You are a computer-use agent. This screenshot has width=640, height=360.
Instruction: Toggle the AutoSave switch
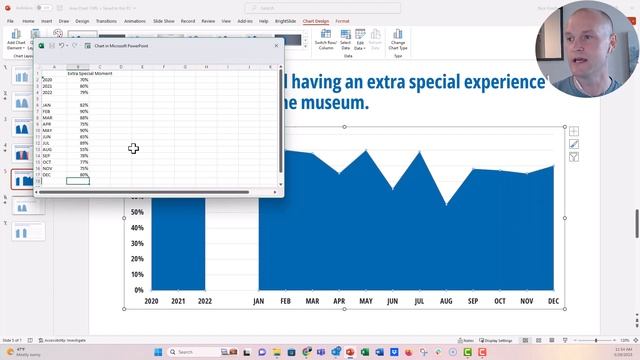point(44,8)
